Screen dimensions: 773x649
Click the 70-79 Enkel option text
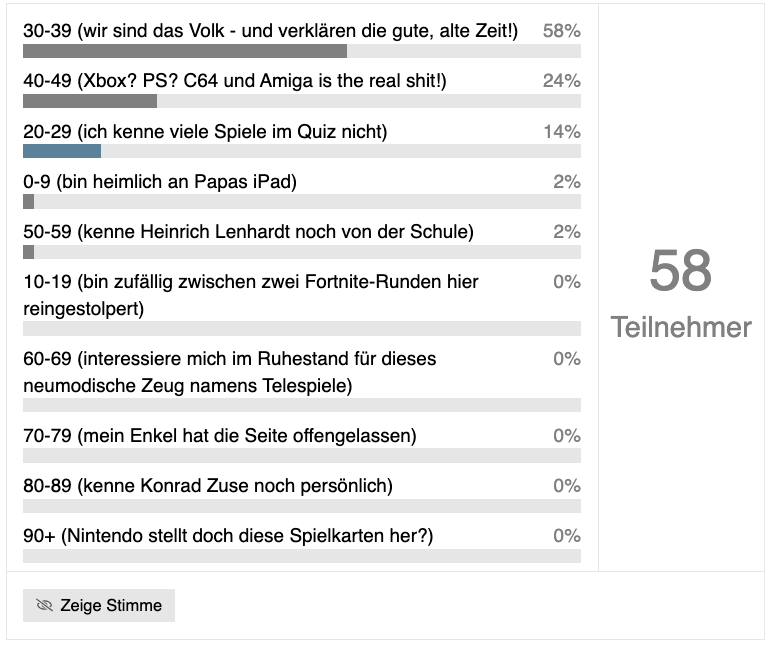point(220,436)
